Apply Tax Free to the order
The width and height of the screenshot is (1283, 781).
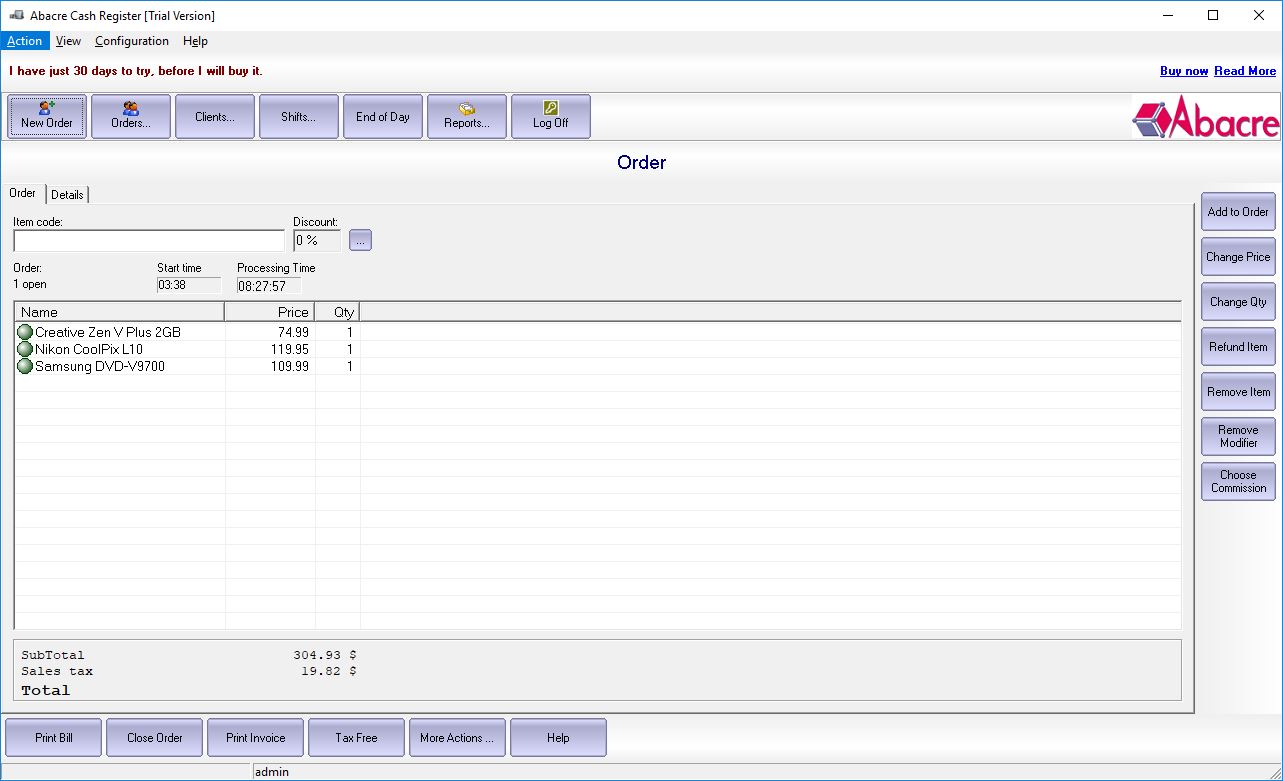[356, 737]
